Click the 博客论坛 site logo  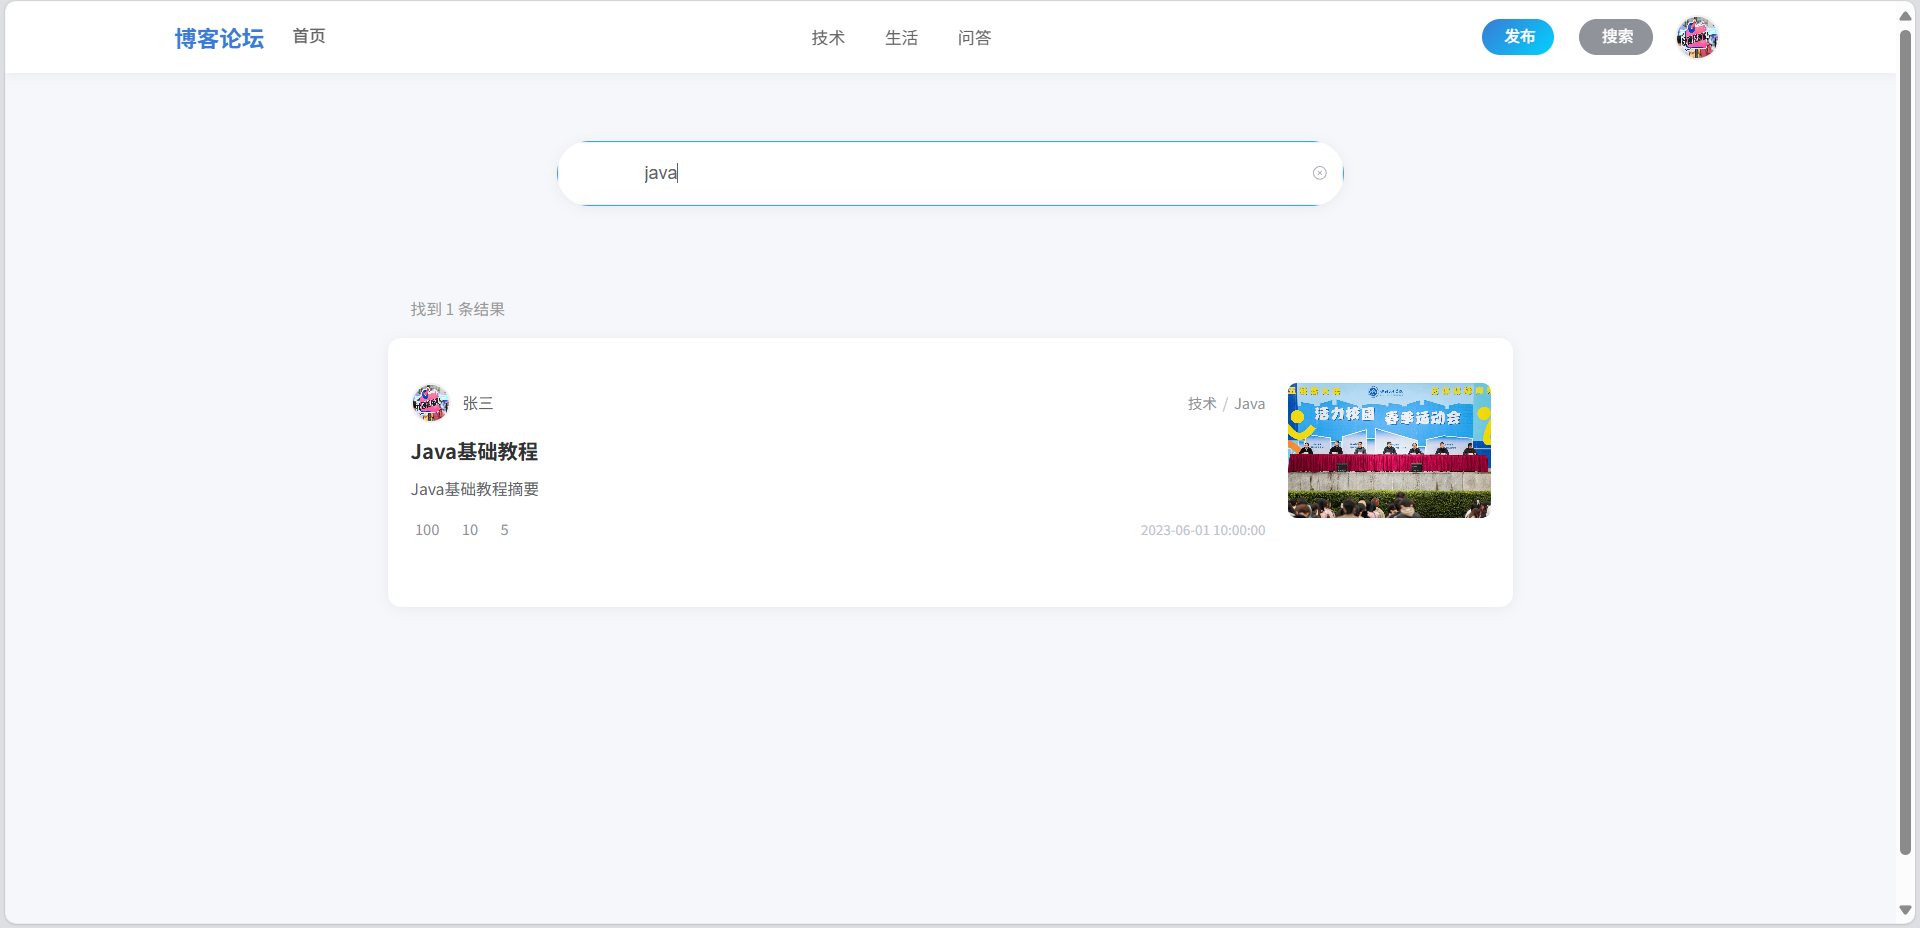coord(219,37)
